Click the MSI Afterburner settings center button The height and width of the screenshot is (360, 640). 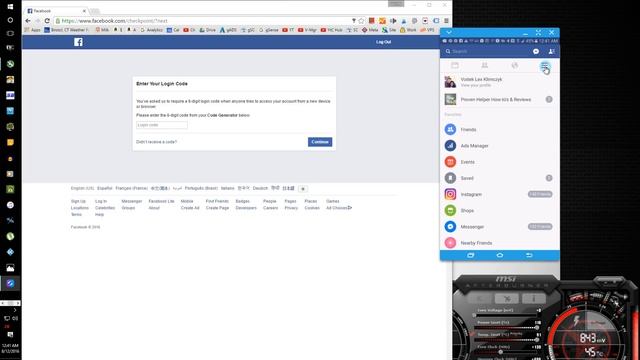[x=507, y=298]
